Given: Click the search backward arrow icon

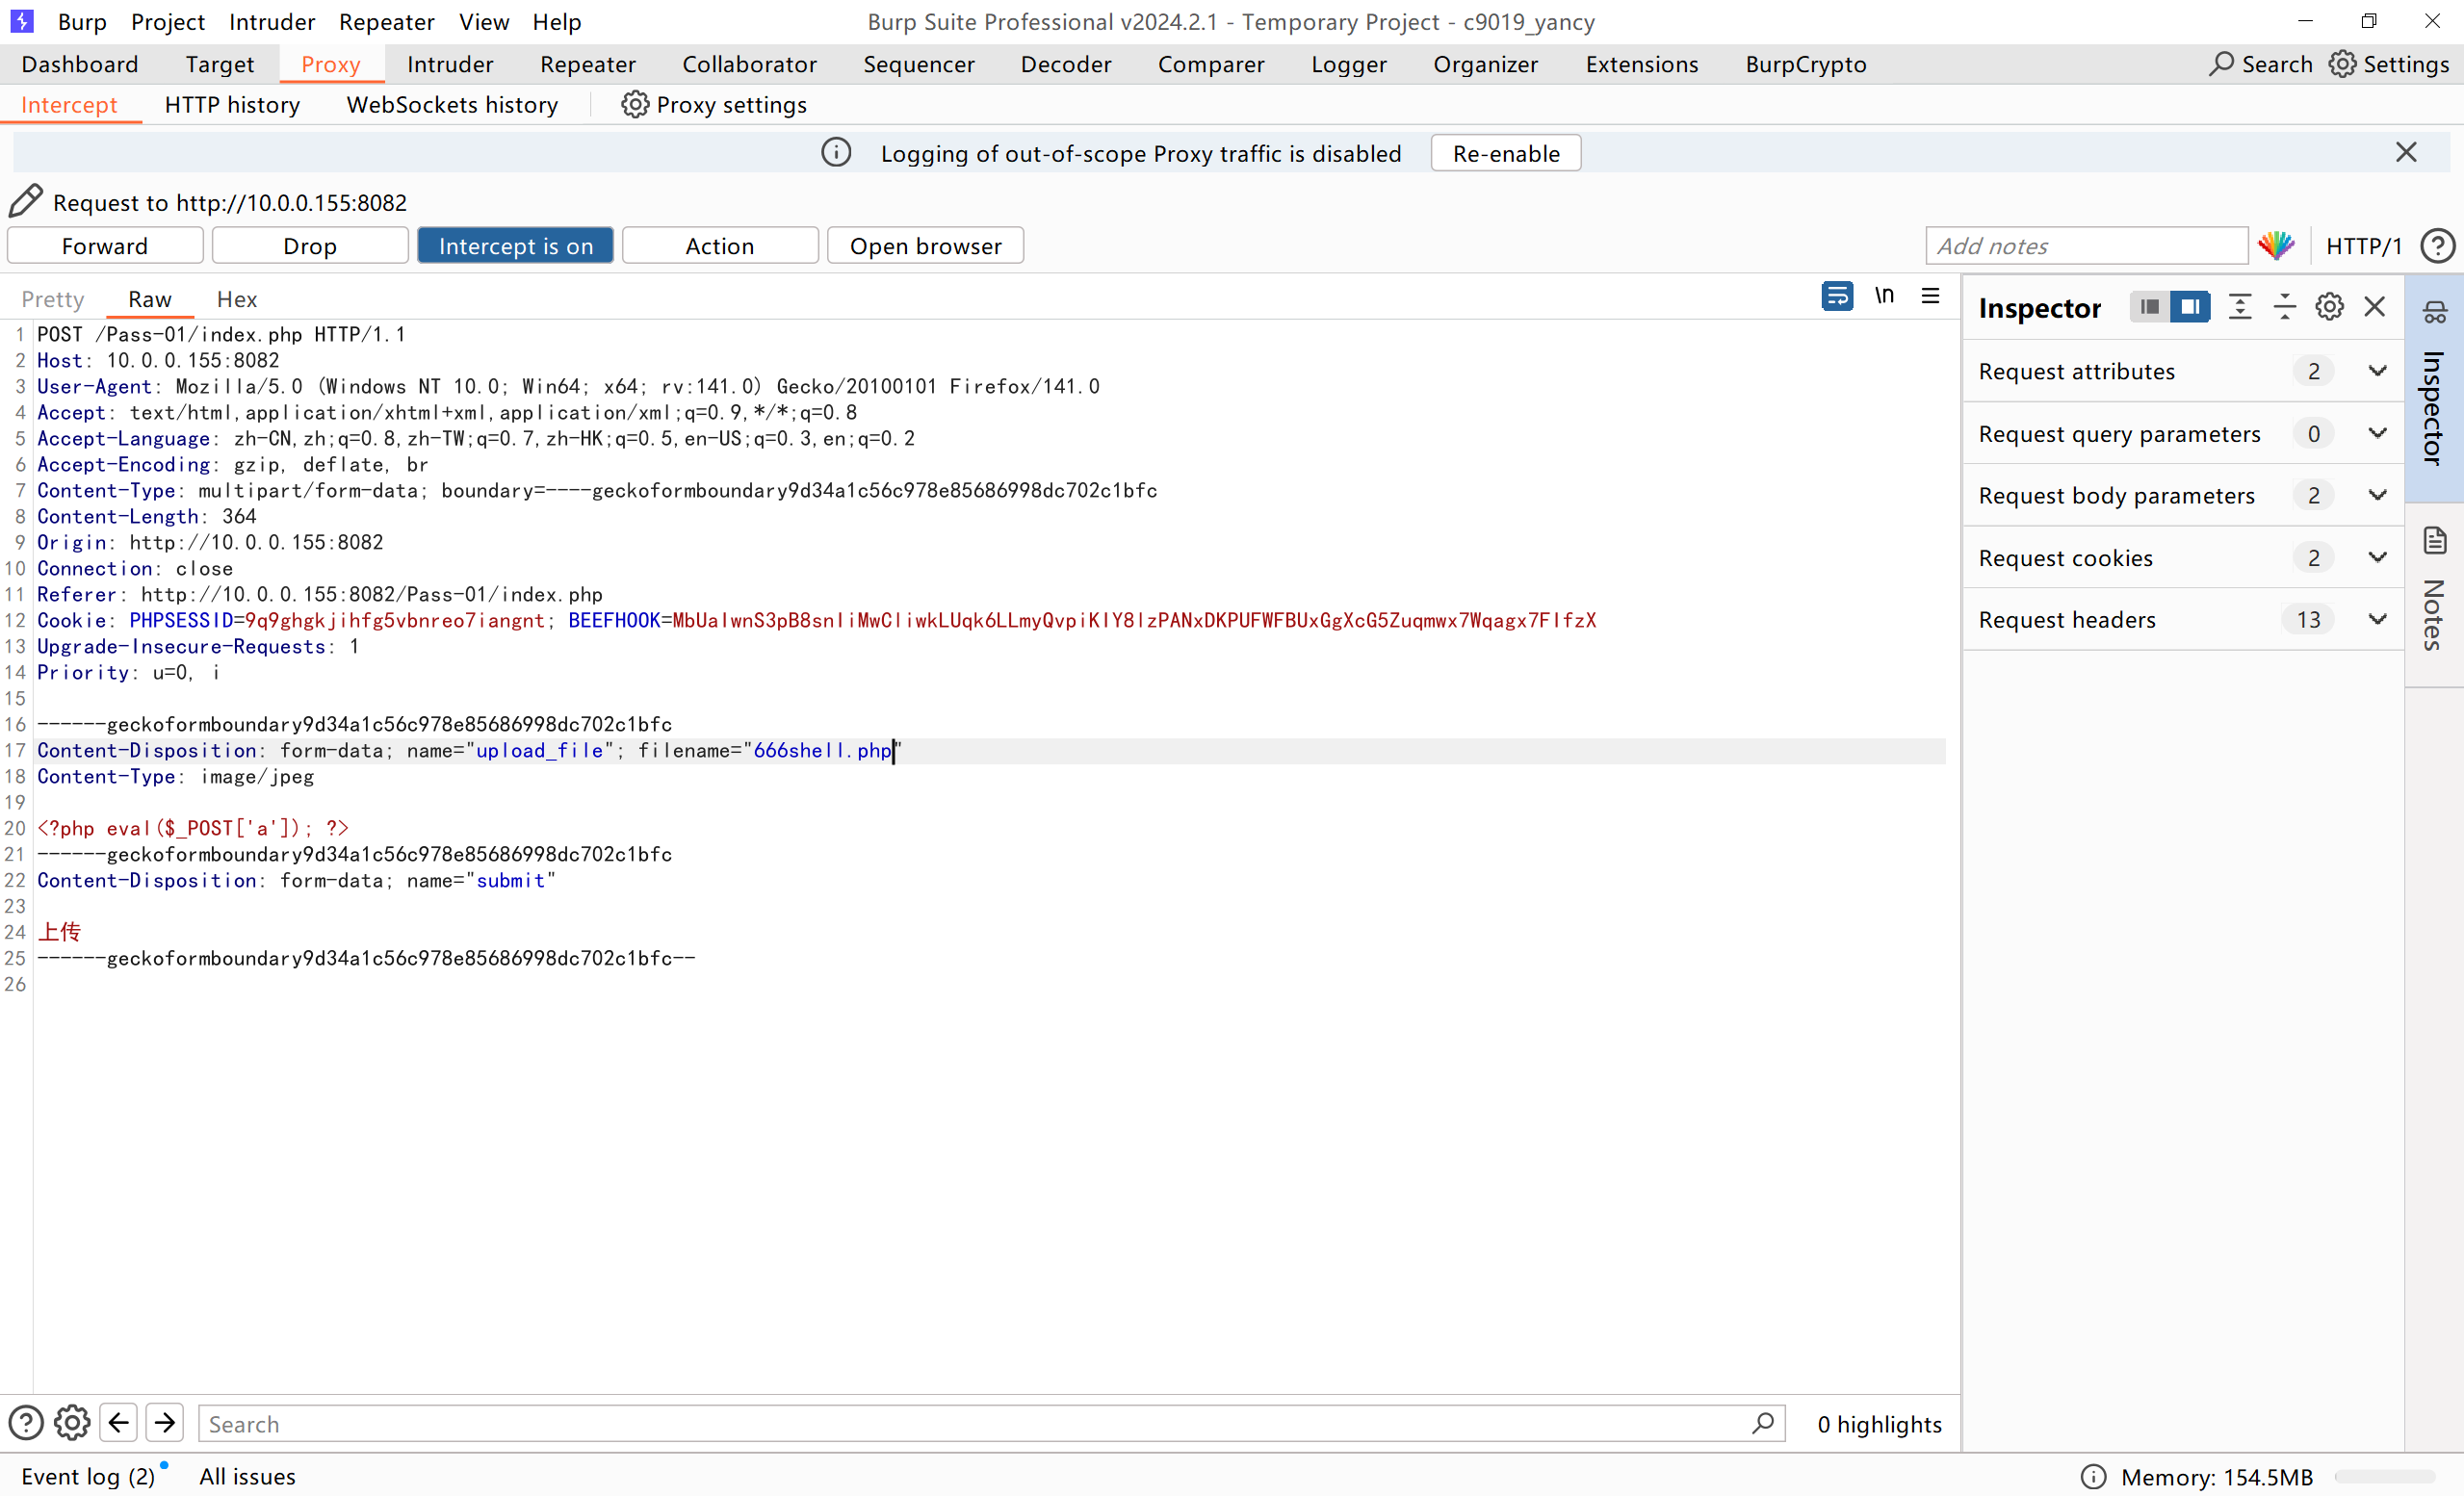Looking at the screenshot, I should pos(119,1423).
